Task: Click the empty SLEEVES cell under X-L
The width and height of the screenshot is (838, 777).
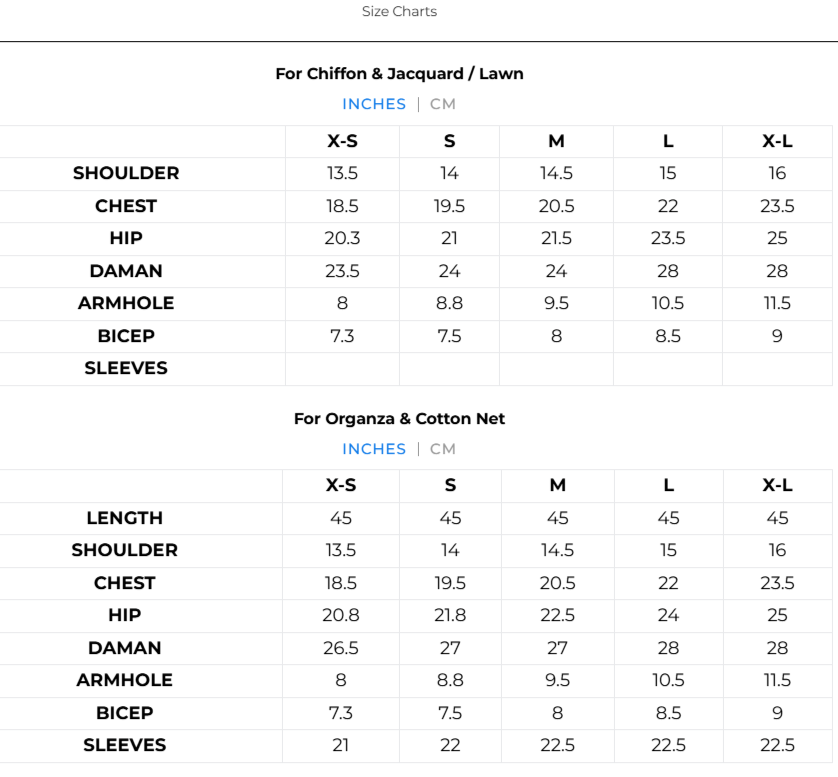Action: click(x=777, y=368)
